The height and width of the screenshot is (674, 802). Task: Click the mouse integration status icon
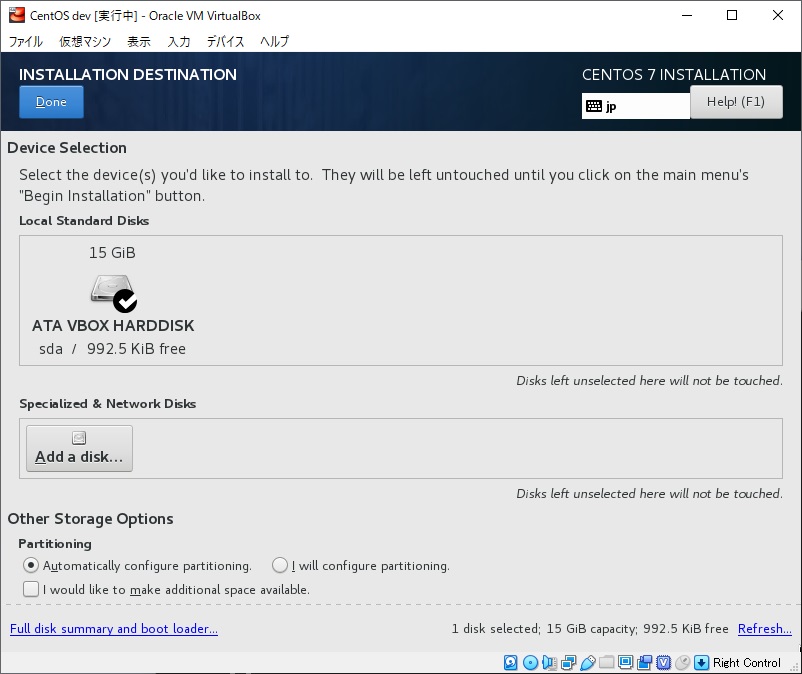(x=682, y=663)
